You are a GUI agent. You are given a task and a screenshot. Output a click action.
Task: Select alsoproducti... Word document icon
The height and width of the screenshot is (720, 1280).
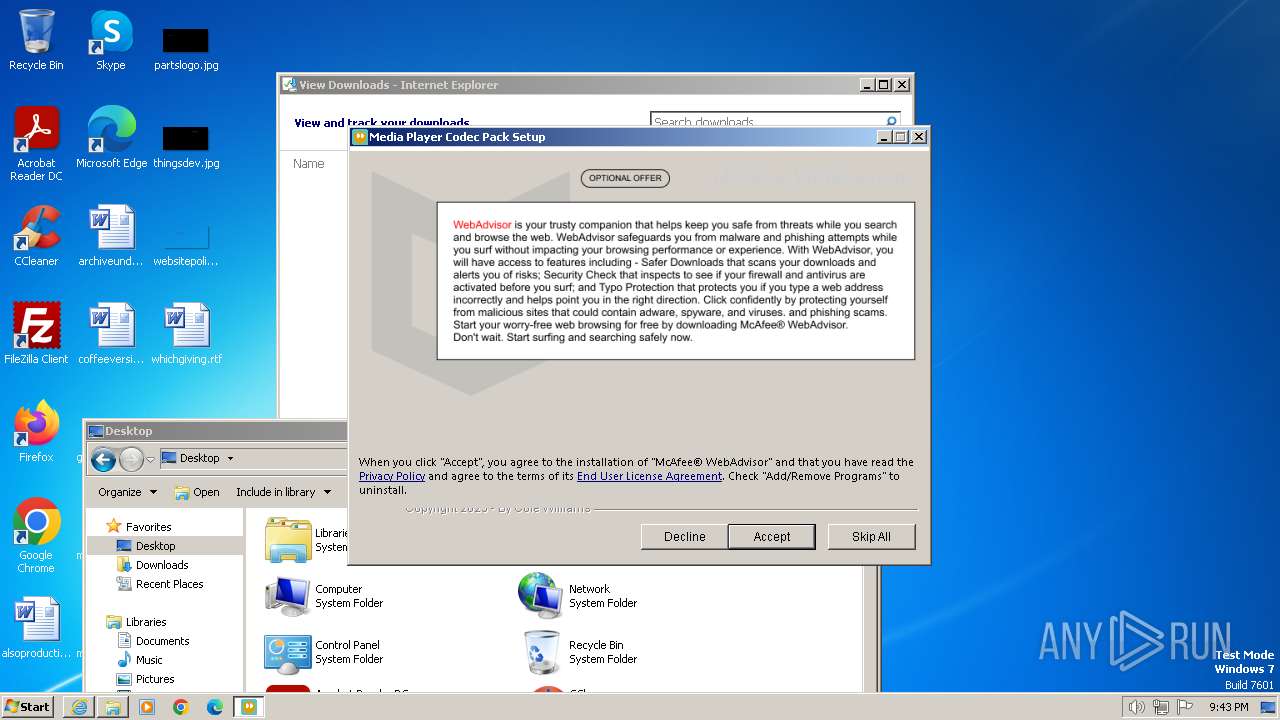tap(36, 627)
